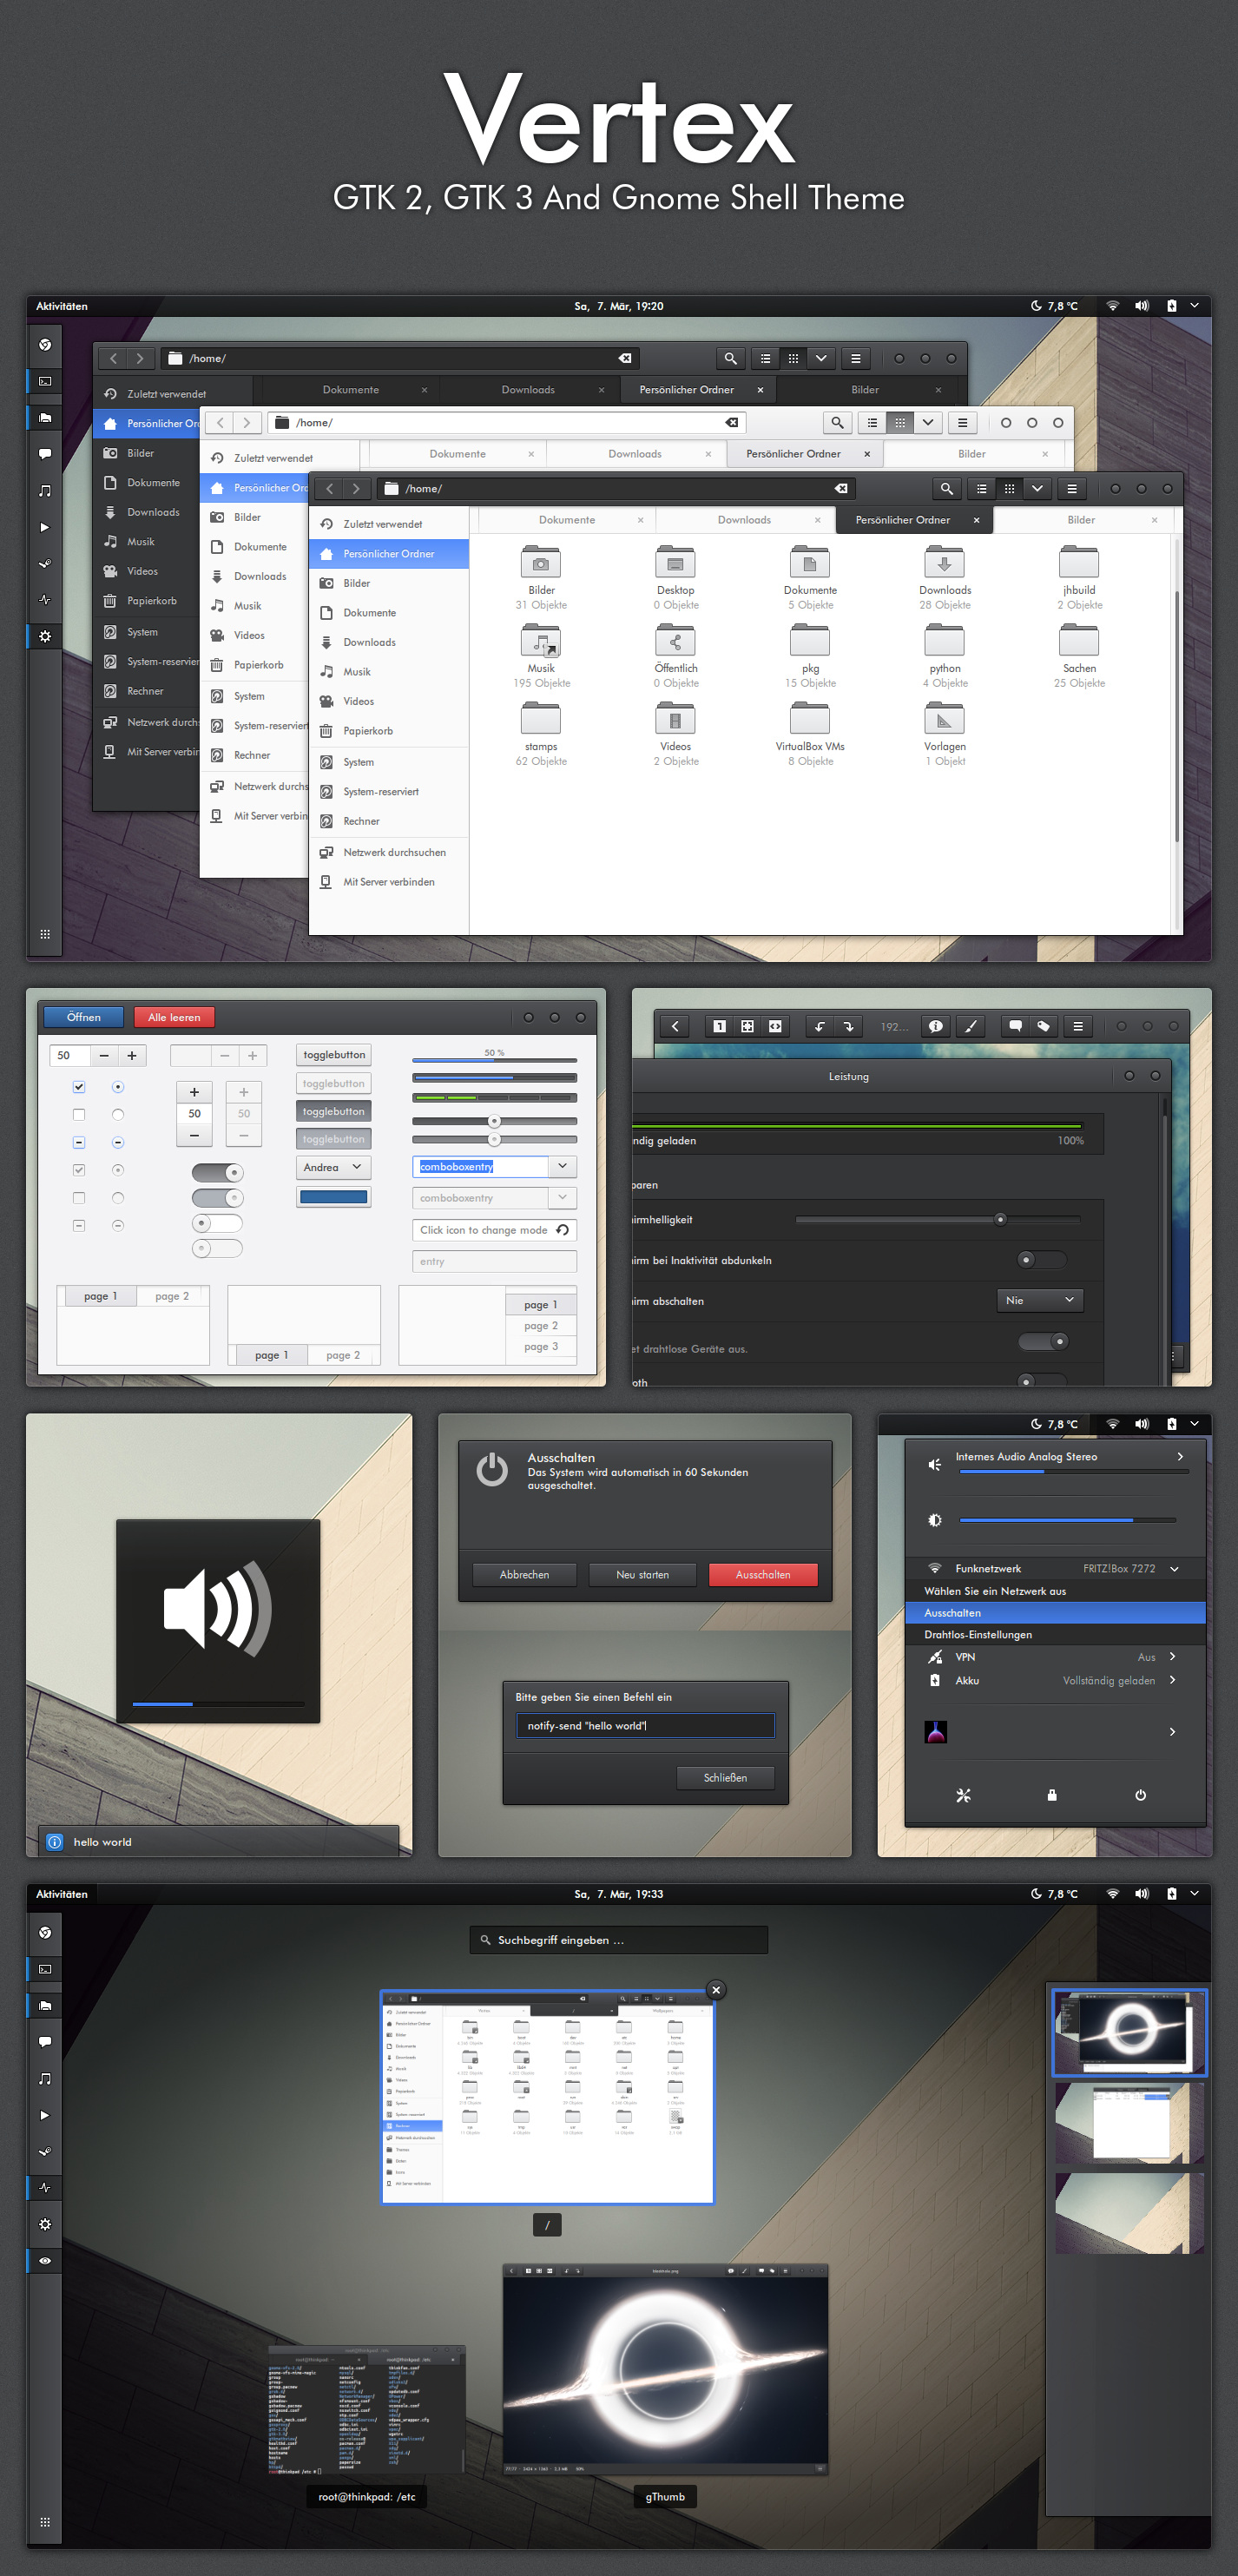The width and height of the screenshot is (1238, 2576).
Task: Toggle the 'bei Inaktivität abdunkeln' switch
Action: pos(1040,1260)
